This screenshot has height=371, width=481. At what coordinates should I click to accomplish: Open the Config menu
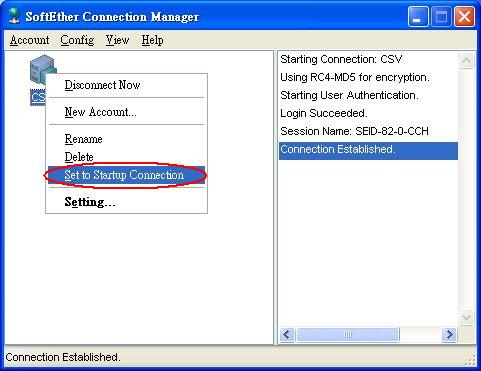coord(77,40)
